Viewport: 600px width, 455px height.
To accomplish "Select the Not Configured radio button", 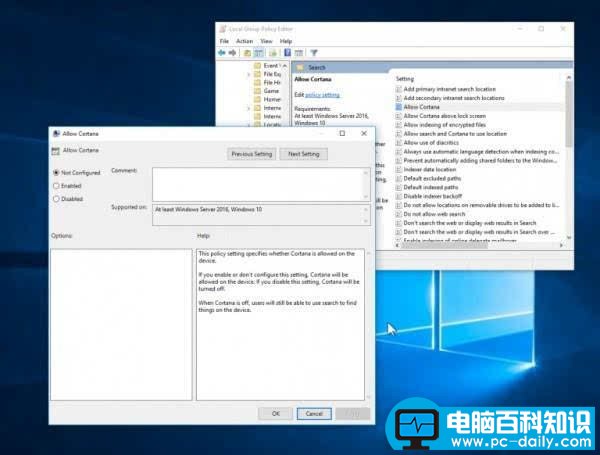I will 56,173.
